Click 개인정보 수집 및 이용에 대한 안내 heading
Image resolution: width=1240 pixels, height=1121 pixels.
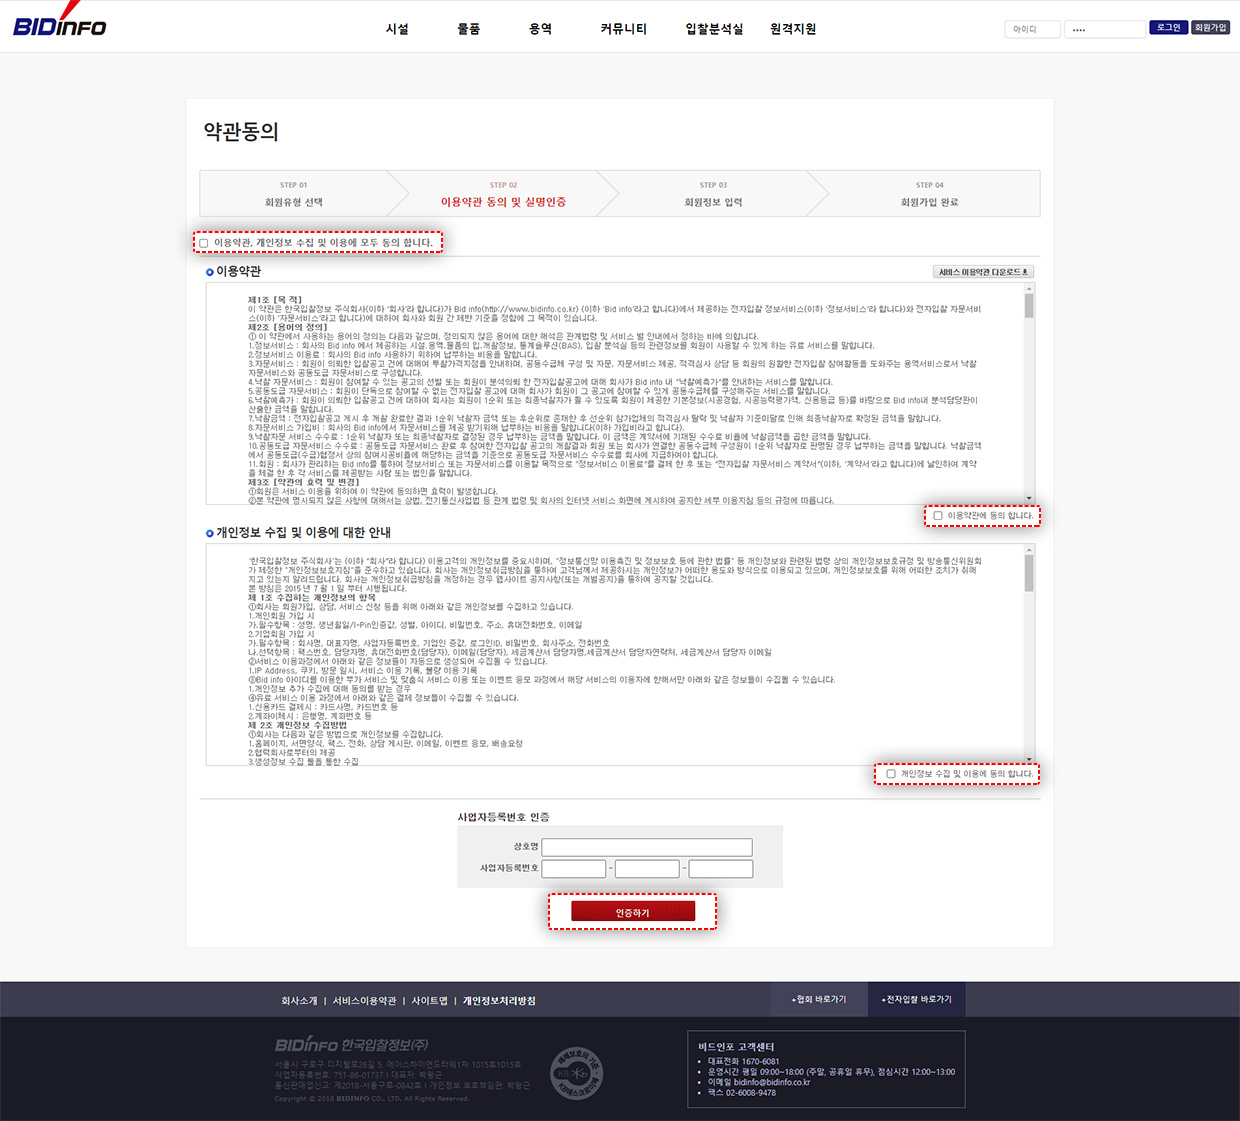pyautogui.click(x=303, y=532)
